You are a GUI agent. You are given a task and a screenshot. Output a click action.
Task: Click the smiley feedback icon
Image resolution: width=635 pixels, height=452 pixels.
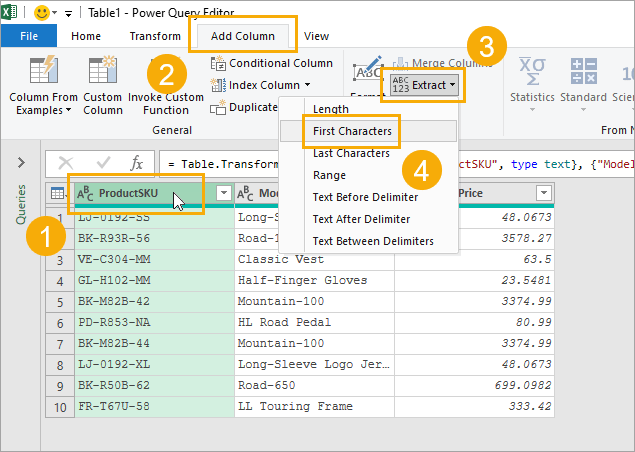tap(41, 13)
